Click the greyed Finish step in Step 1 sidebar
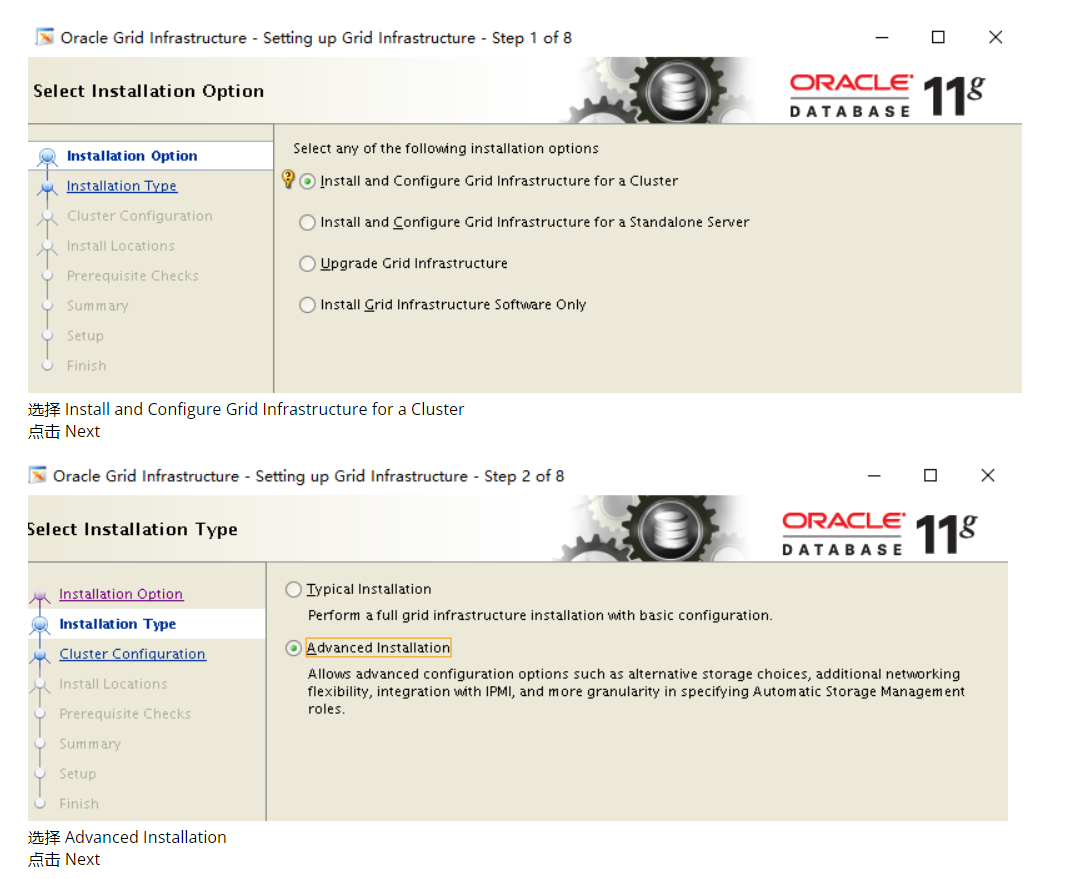The image size is (1070, 879). (x=87, y=366)
